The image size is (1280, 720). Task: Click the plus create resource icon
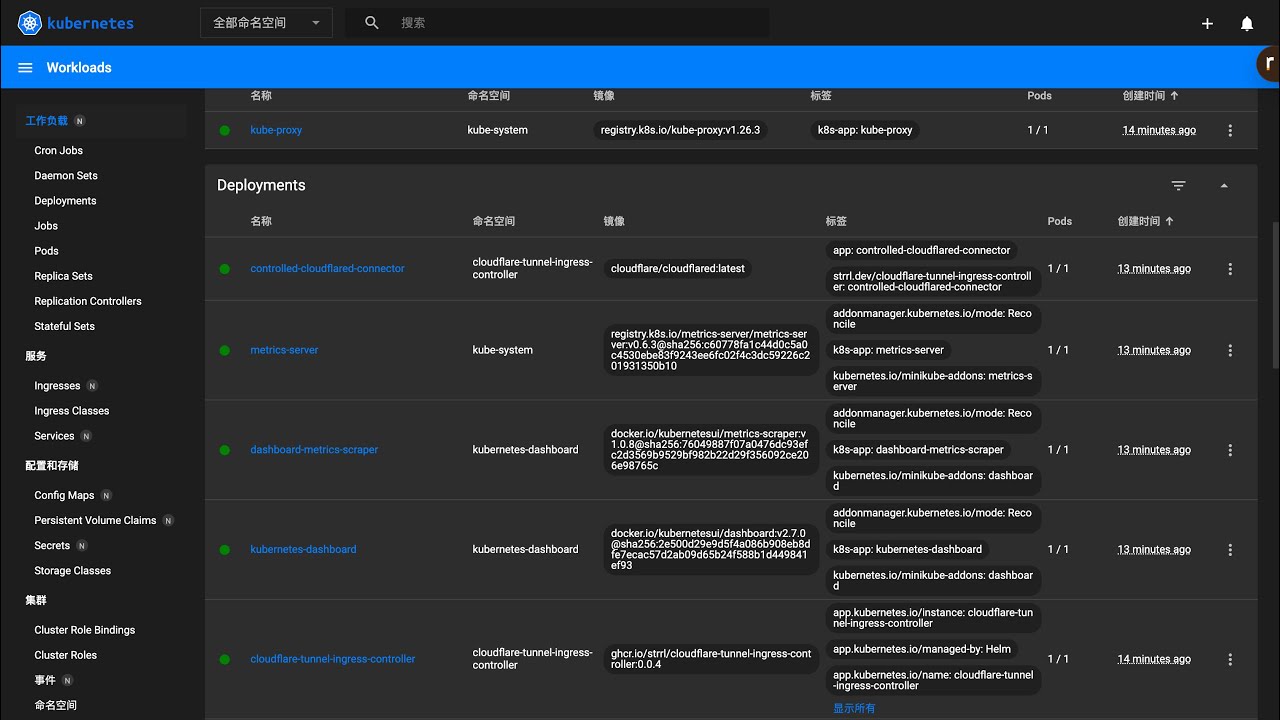(x=1207, y=23)
